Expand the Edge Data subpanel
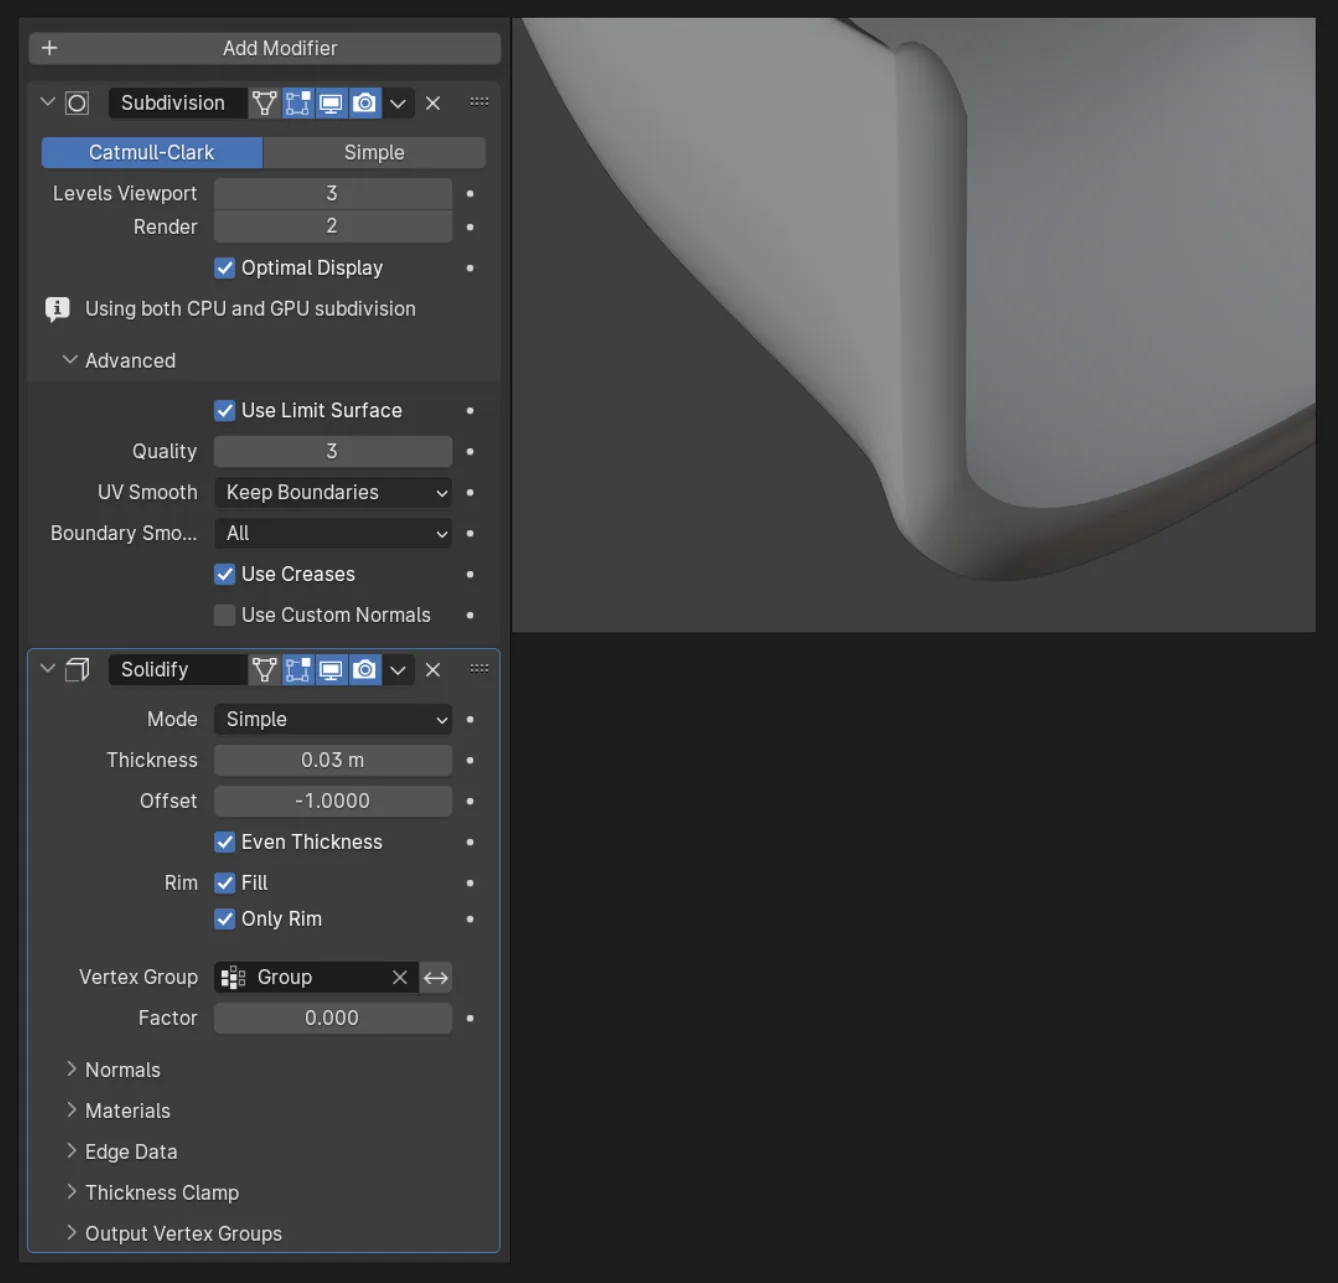1338x1283 pixels. tap(71, 1151)
